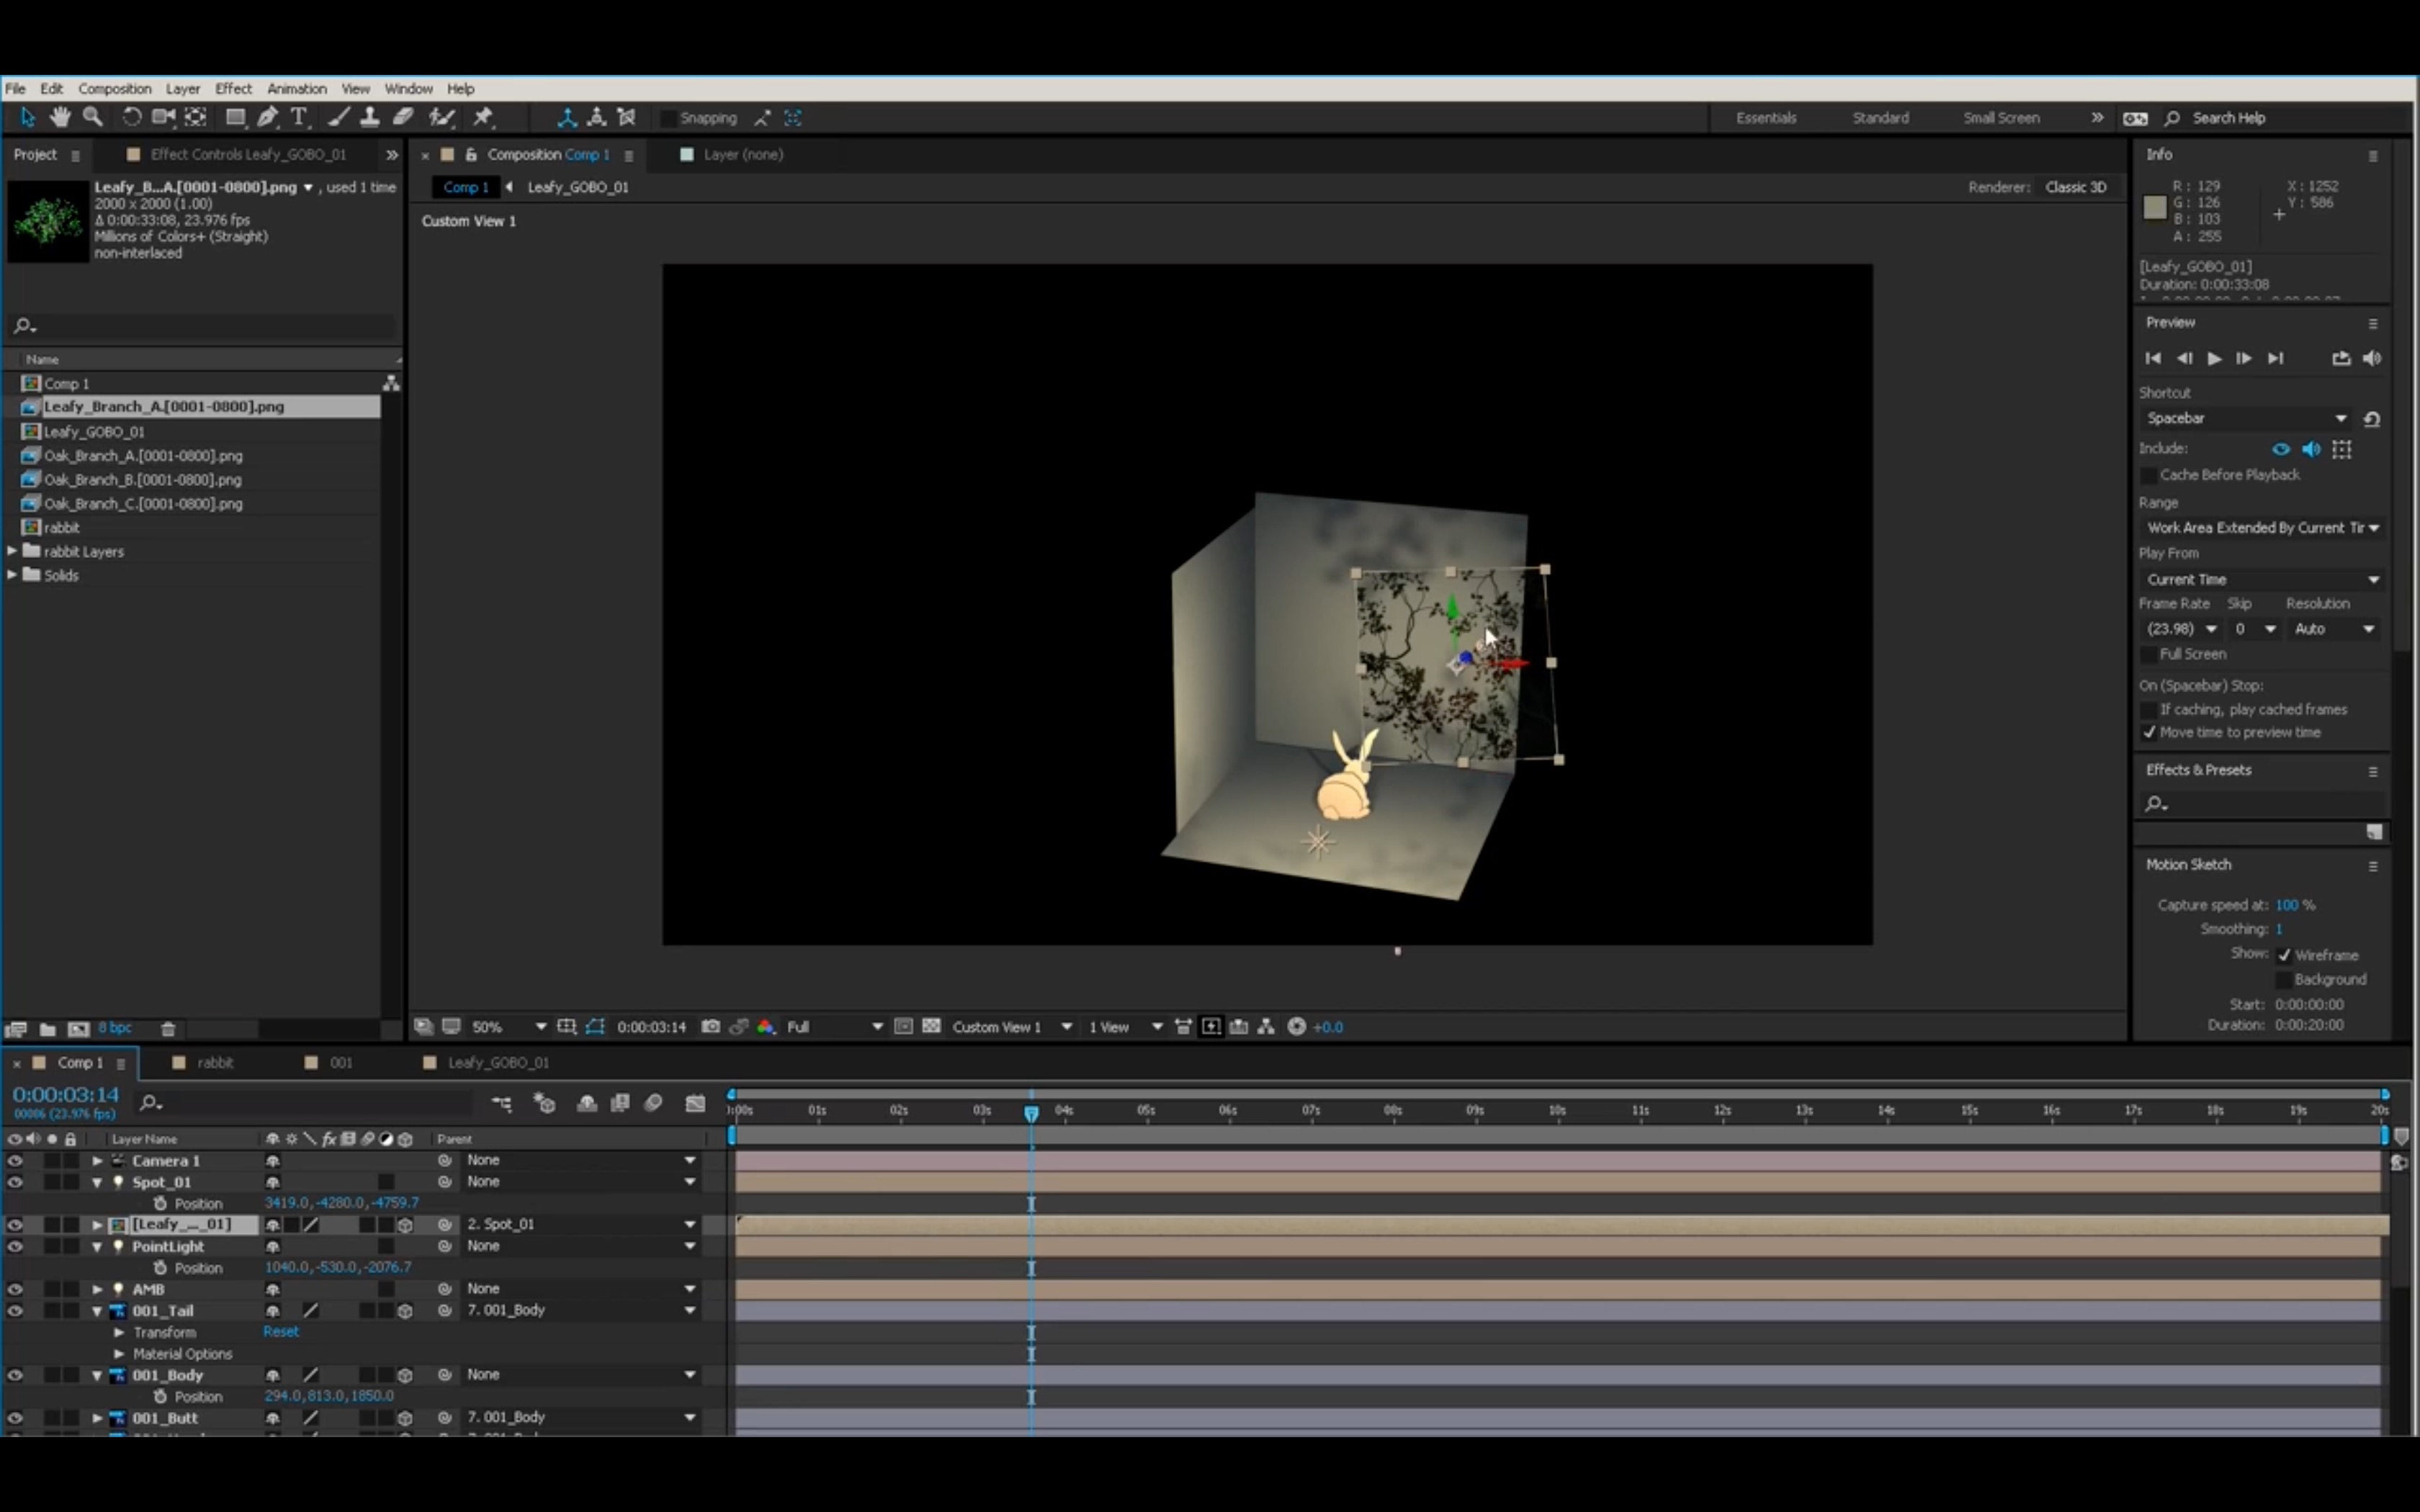
Task: Select the Rectangle shape tool
Action: tap(235, 117)
